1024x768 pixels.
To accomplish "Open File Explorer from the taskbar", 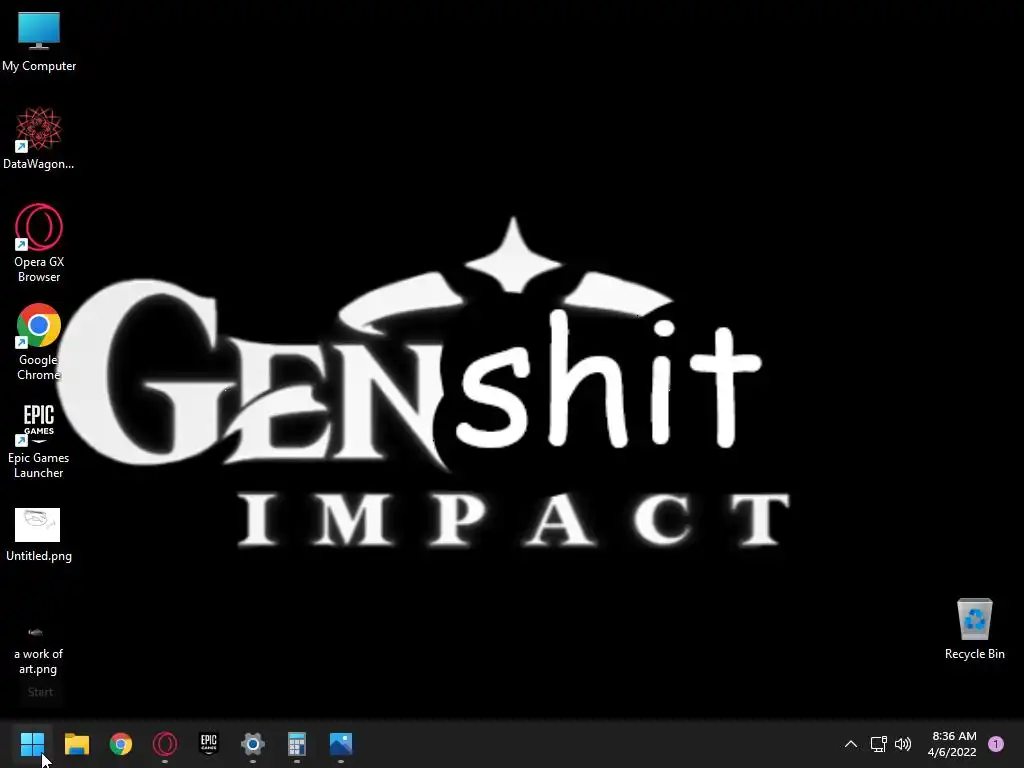I will click(76, 744).
